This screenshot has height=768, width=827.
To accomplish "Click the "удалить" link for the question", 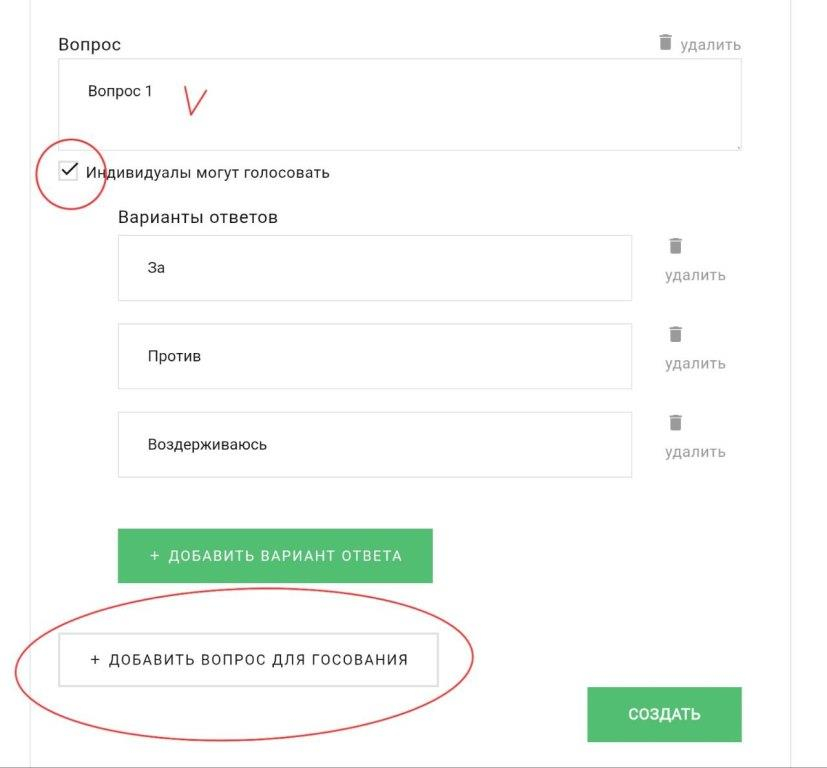I will [710, 44].
